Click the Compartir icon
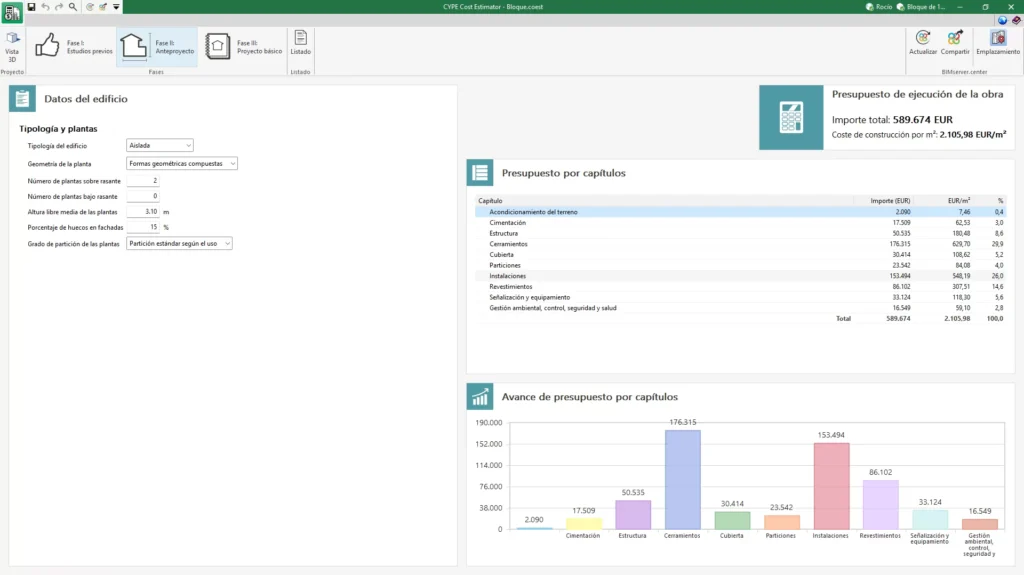Image resolution: width=1024 pixels, height=575 pixels. tap(955, 42)
